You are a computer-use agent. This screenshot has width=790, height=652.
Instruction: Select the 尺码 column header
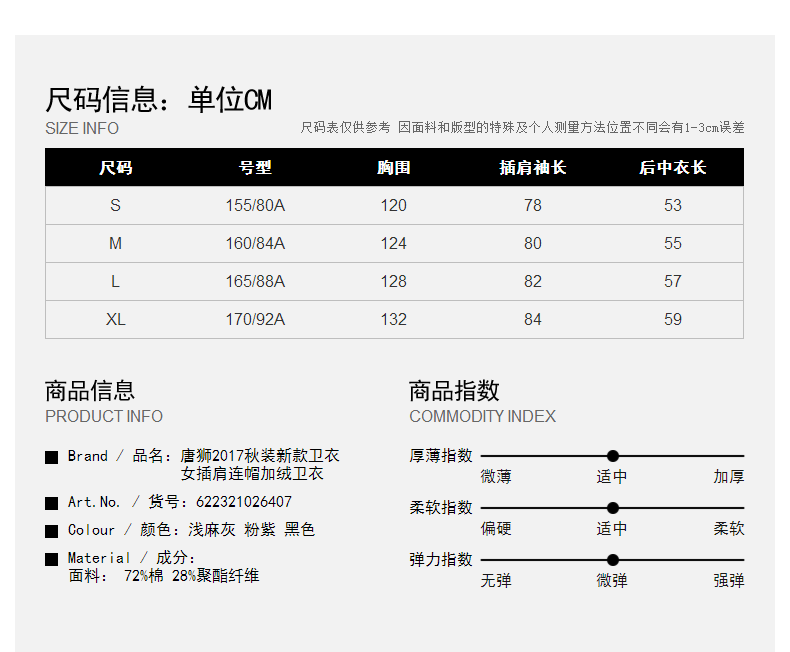(115, 167)
